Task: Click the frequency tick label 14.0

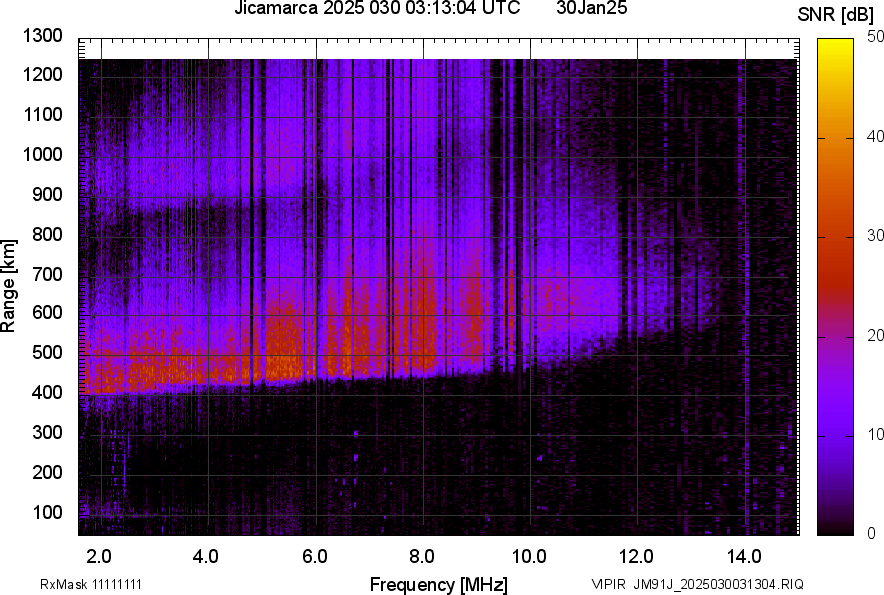Action: 744,557
